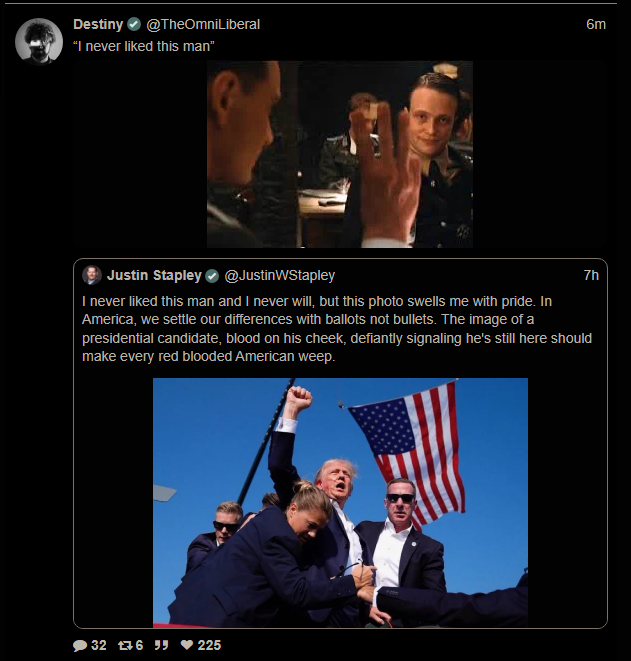Open Justin Stapley's display name
631x661 pixels.
pyautogui.click(x=154, y=275)
